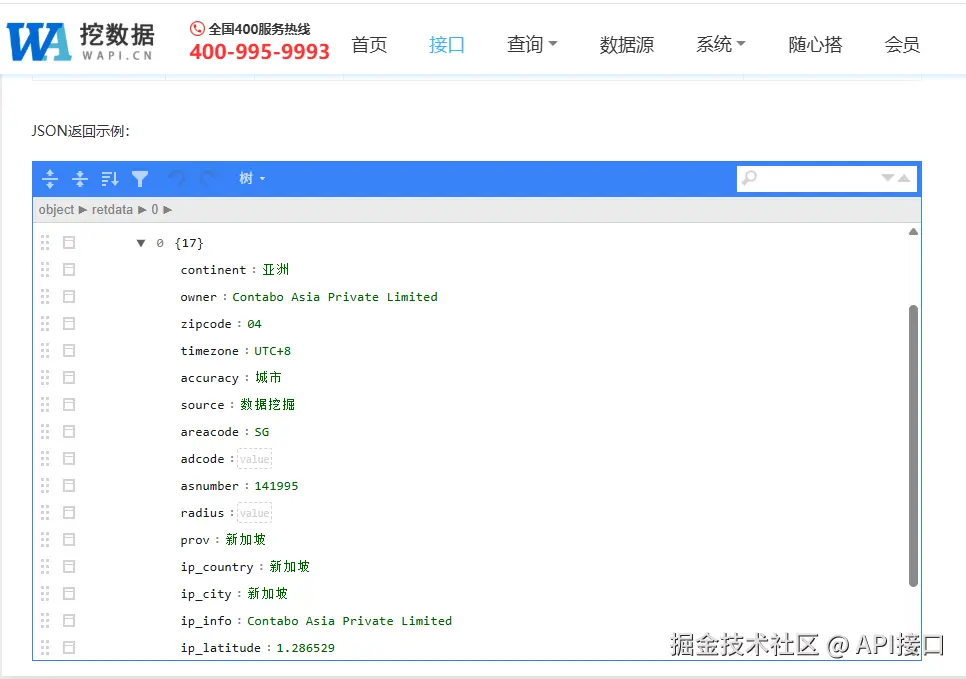Click the hotline number 400-995-9993
The height and width of the screenshot is (679, 966).
click(x=259, y=52)
